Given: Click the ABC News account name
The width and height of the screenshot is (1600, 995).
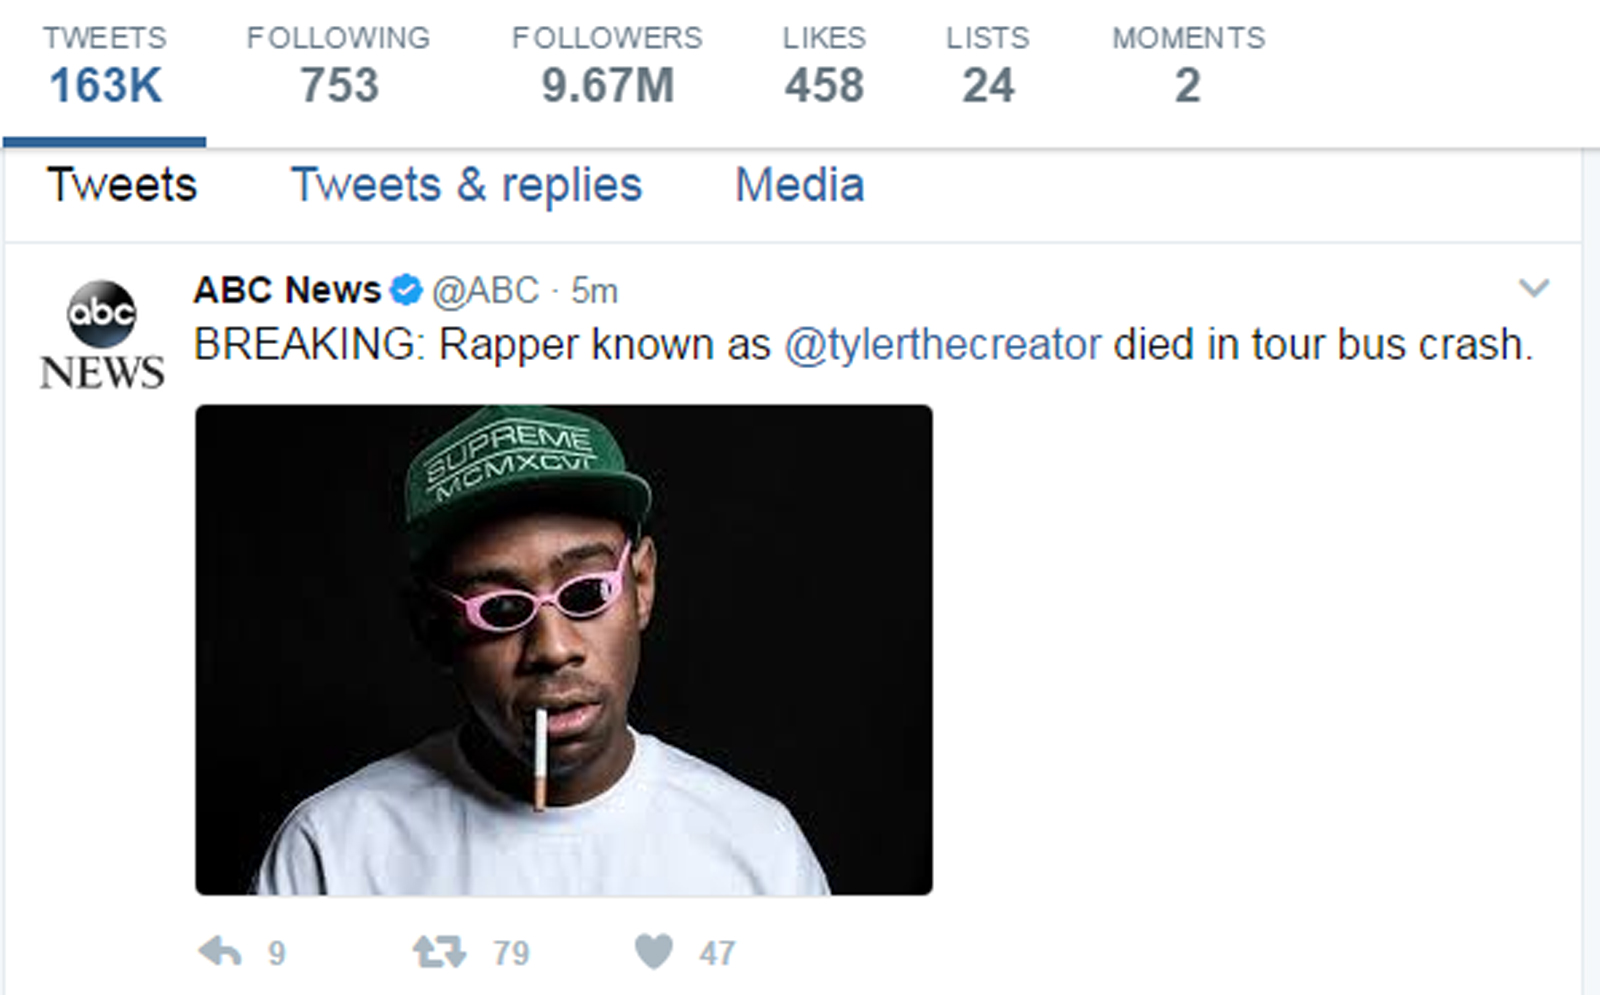Looking at the screenshot, I should 287,290.
